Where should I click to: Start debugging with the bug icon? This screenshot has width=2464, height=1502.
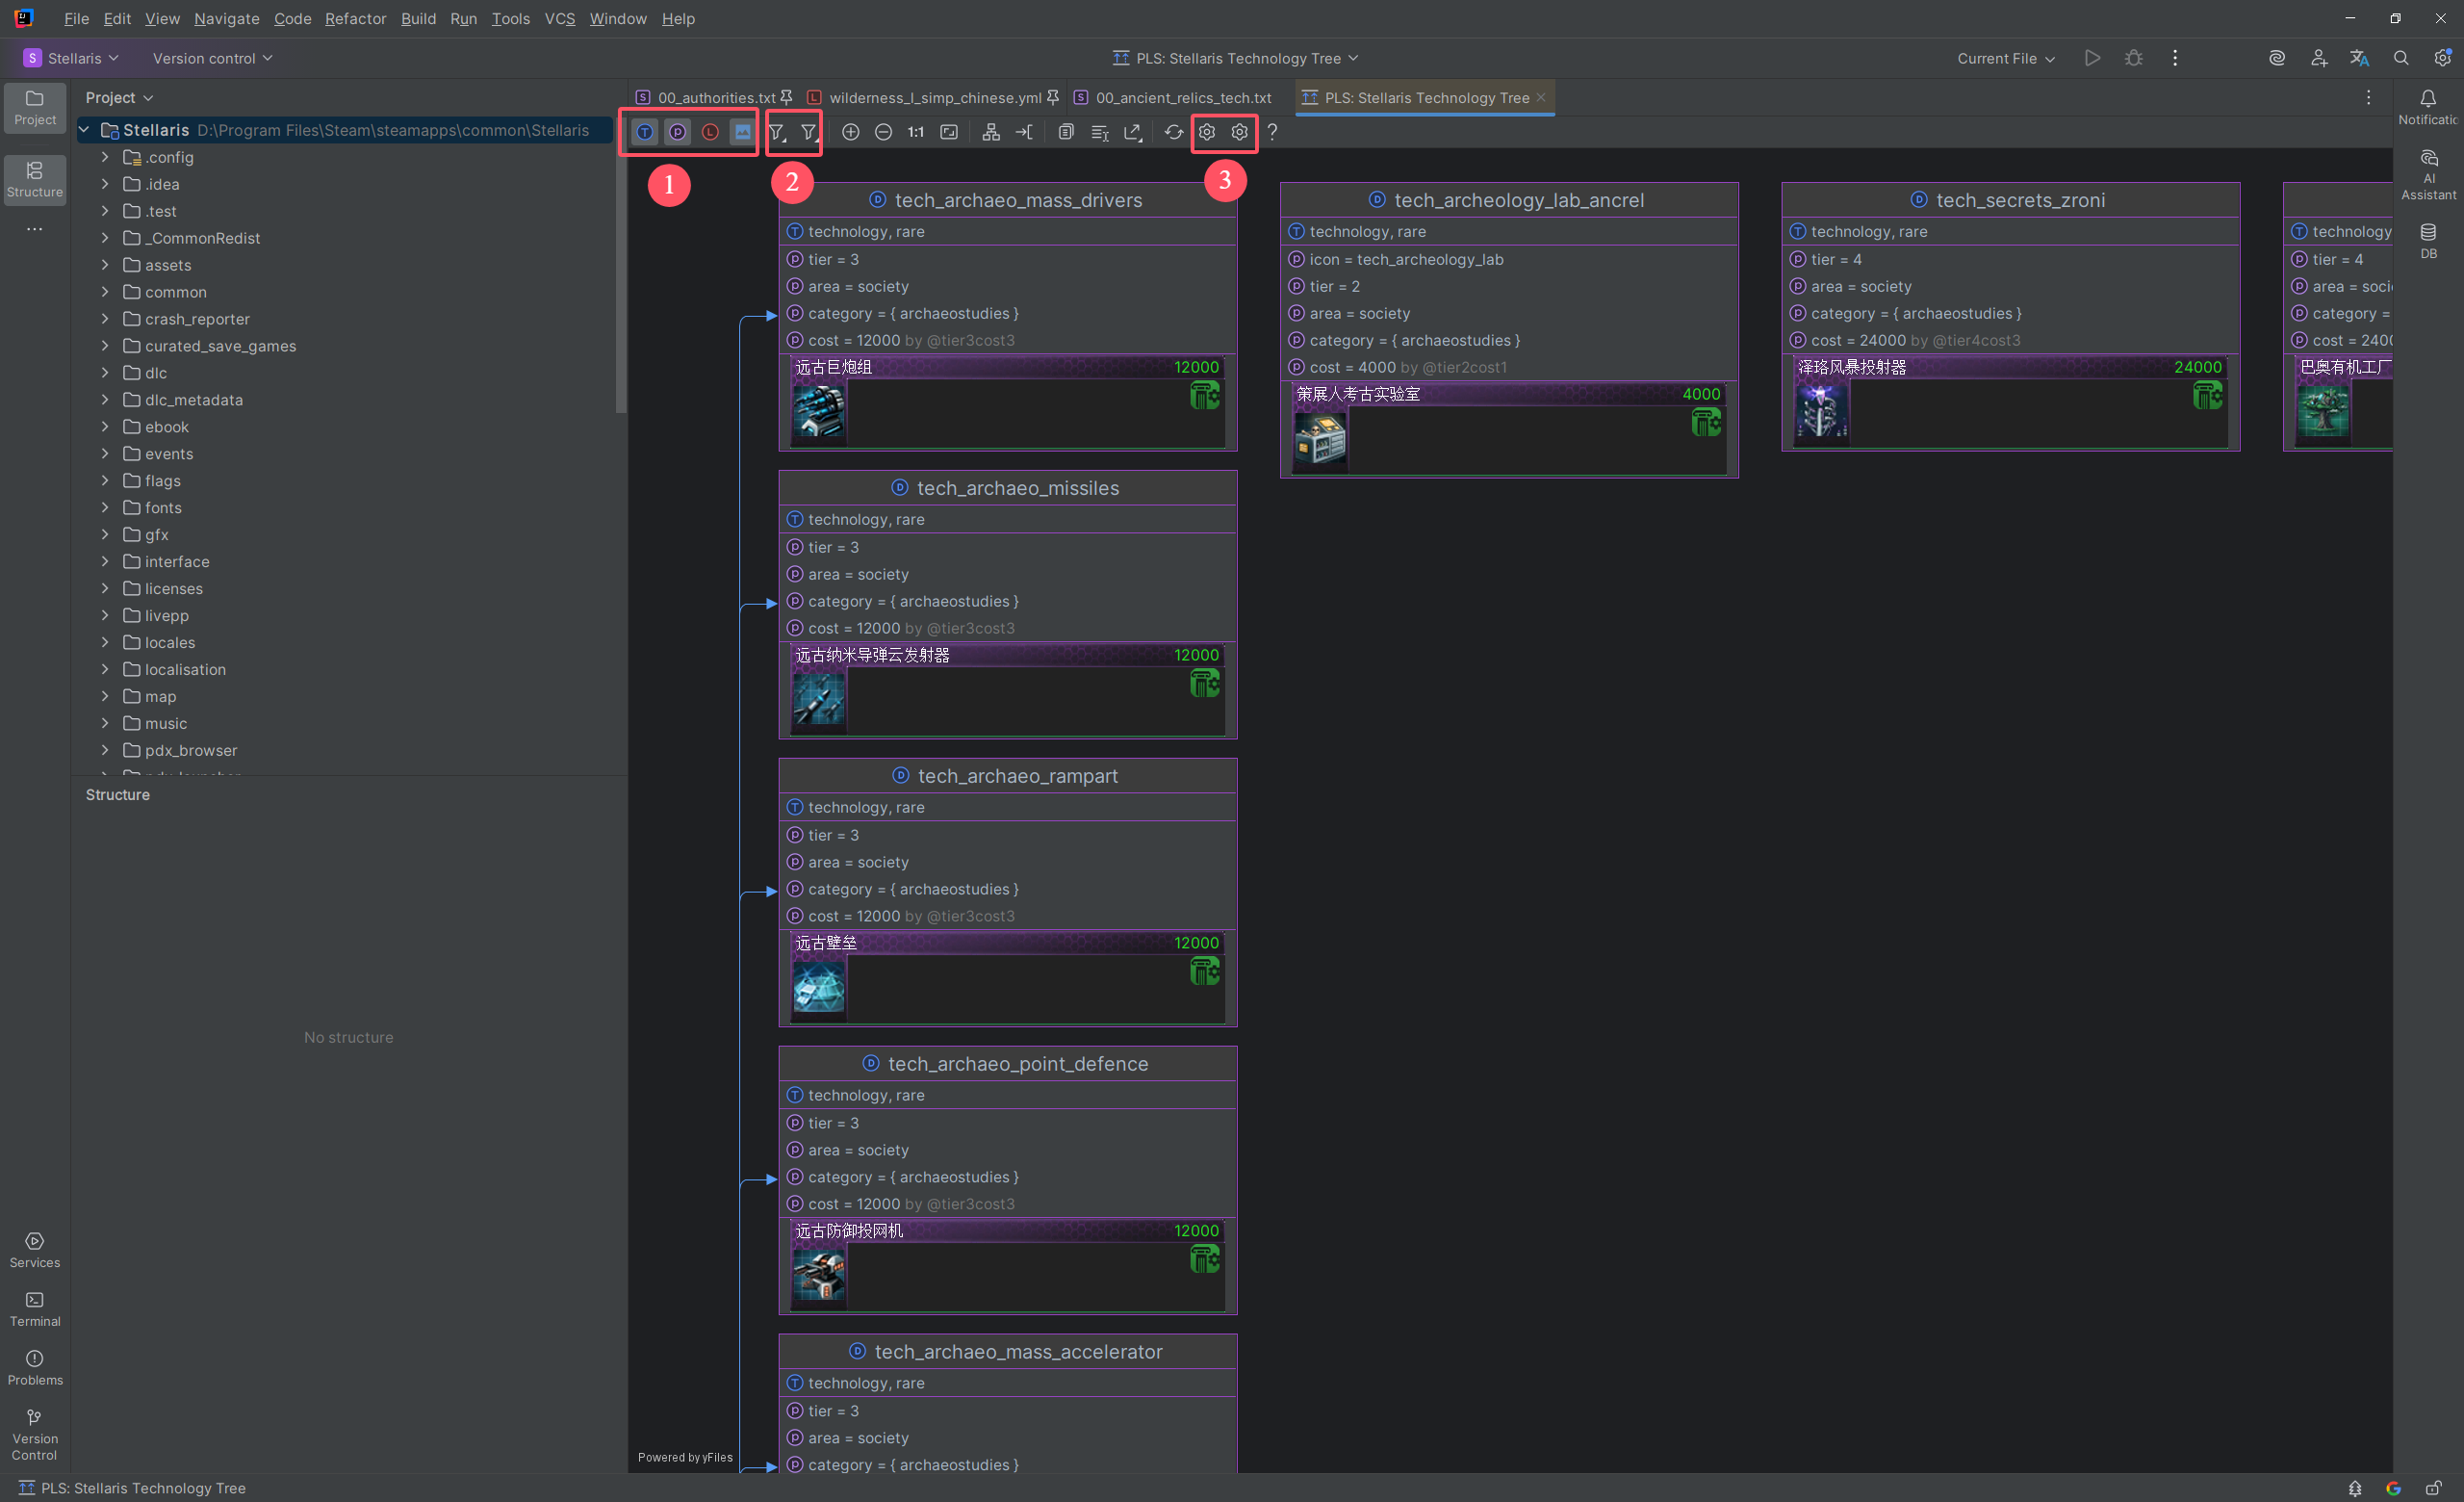click(2133, 58)
